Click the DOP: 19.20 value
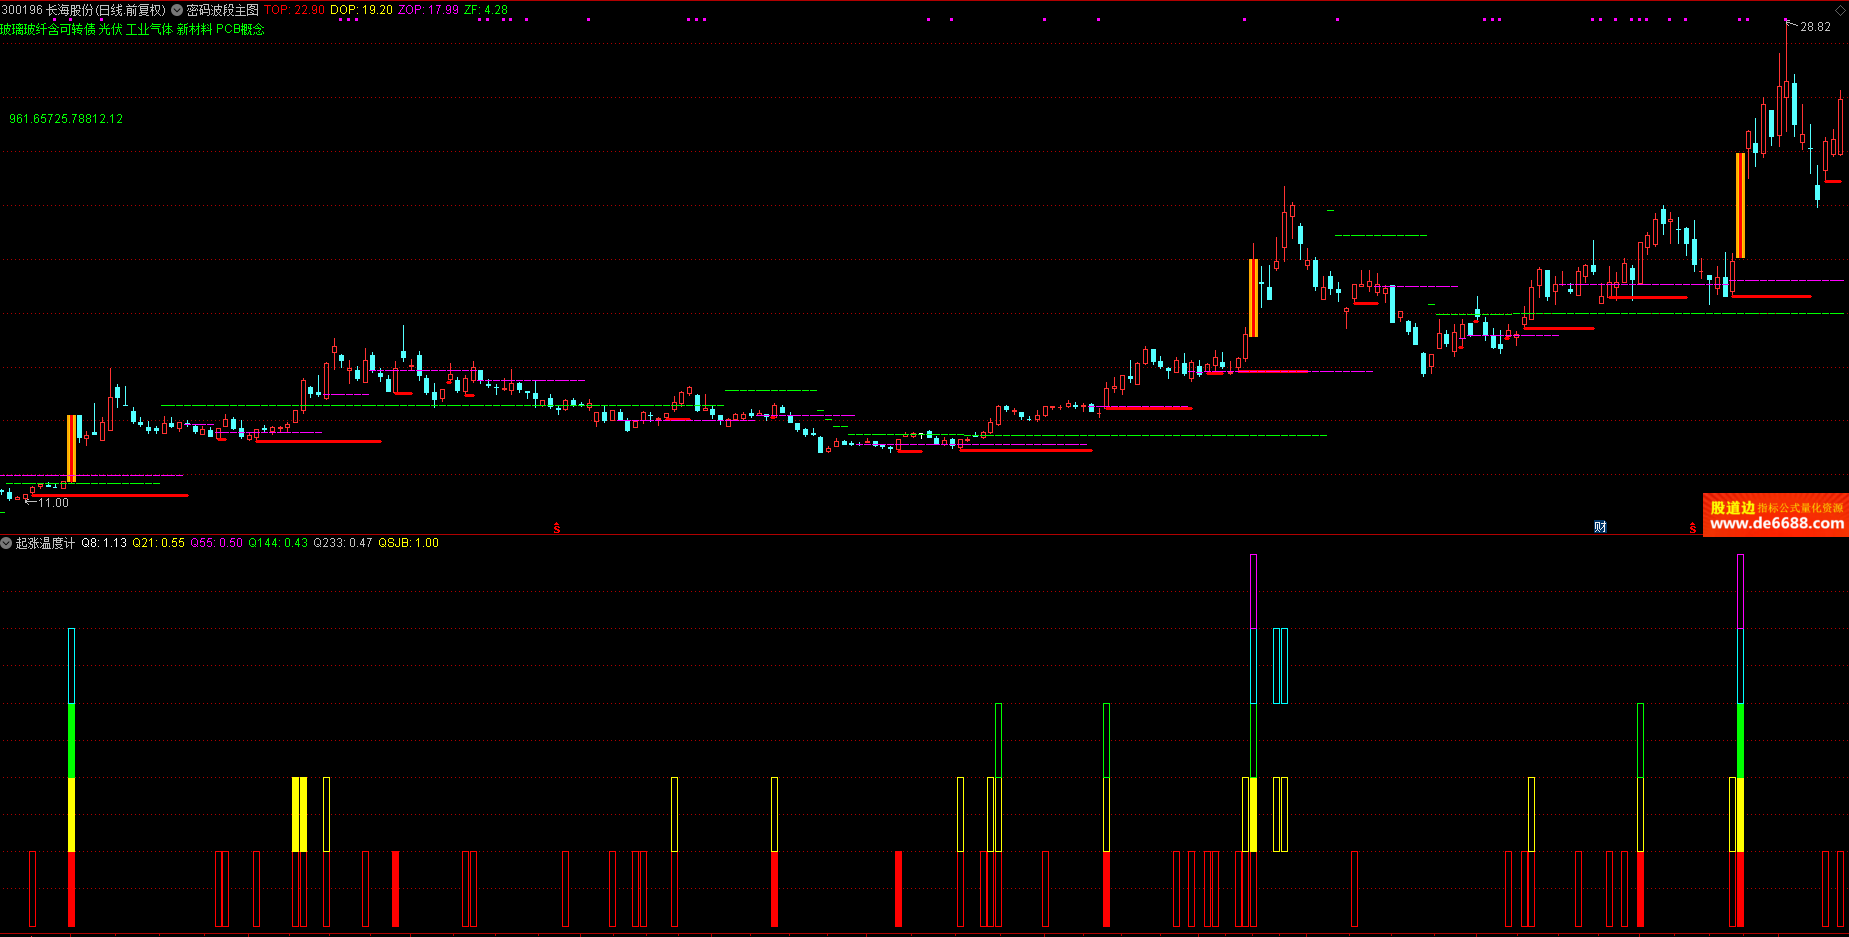The width and height of the screenshot is (1849, 937). (x=361, y=10)
